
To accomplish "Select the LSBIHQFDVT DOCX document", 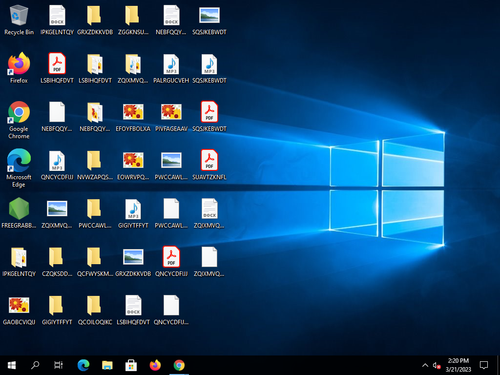I will 133,309.
